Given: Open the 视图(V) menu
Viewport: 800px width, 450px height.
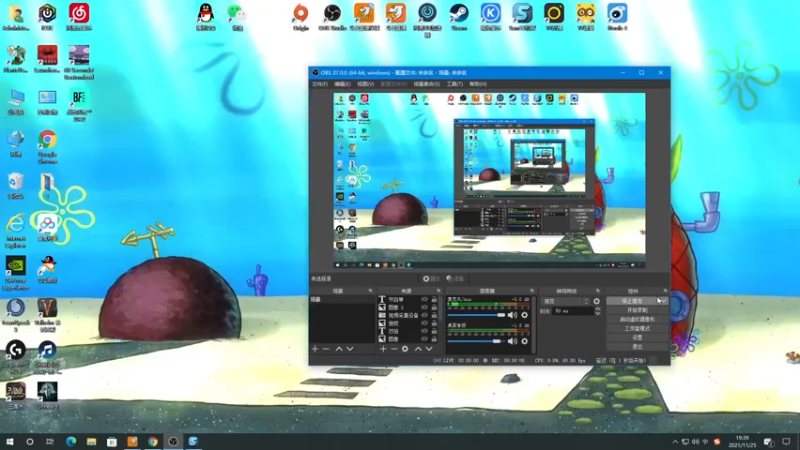Looking at the screenshot, I should coord(365,84).
